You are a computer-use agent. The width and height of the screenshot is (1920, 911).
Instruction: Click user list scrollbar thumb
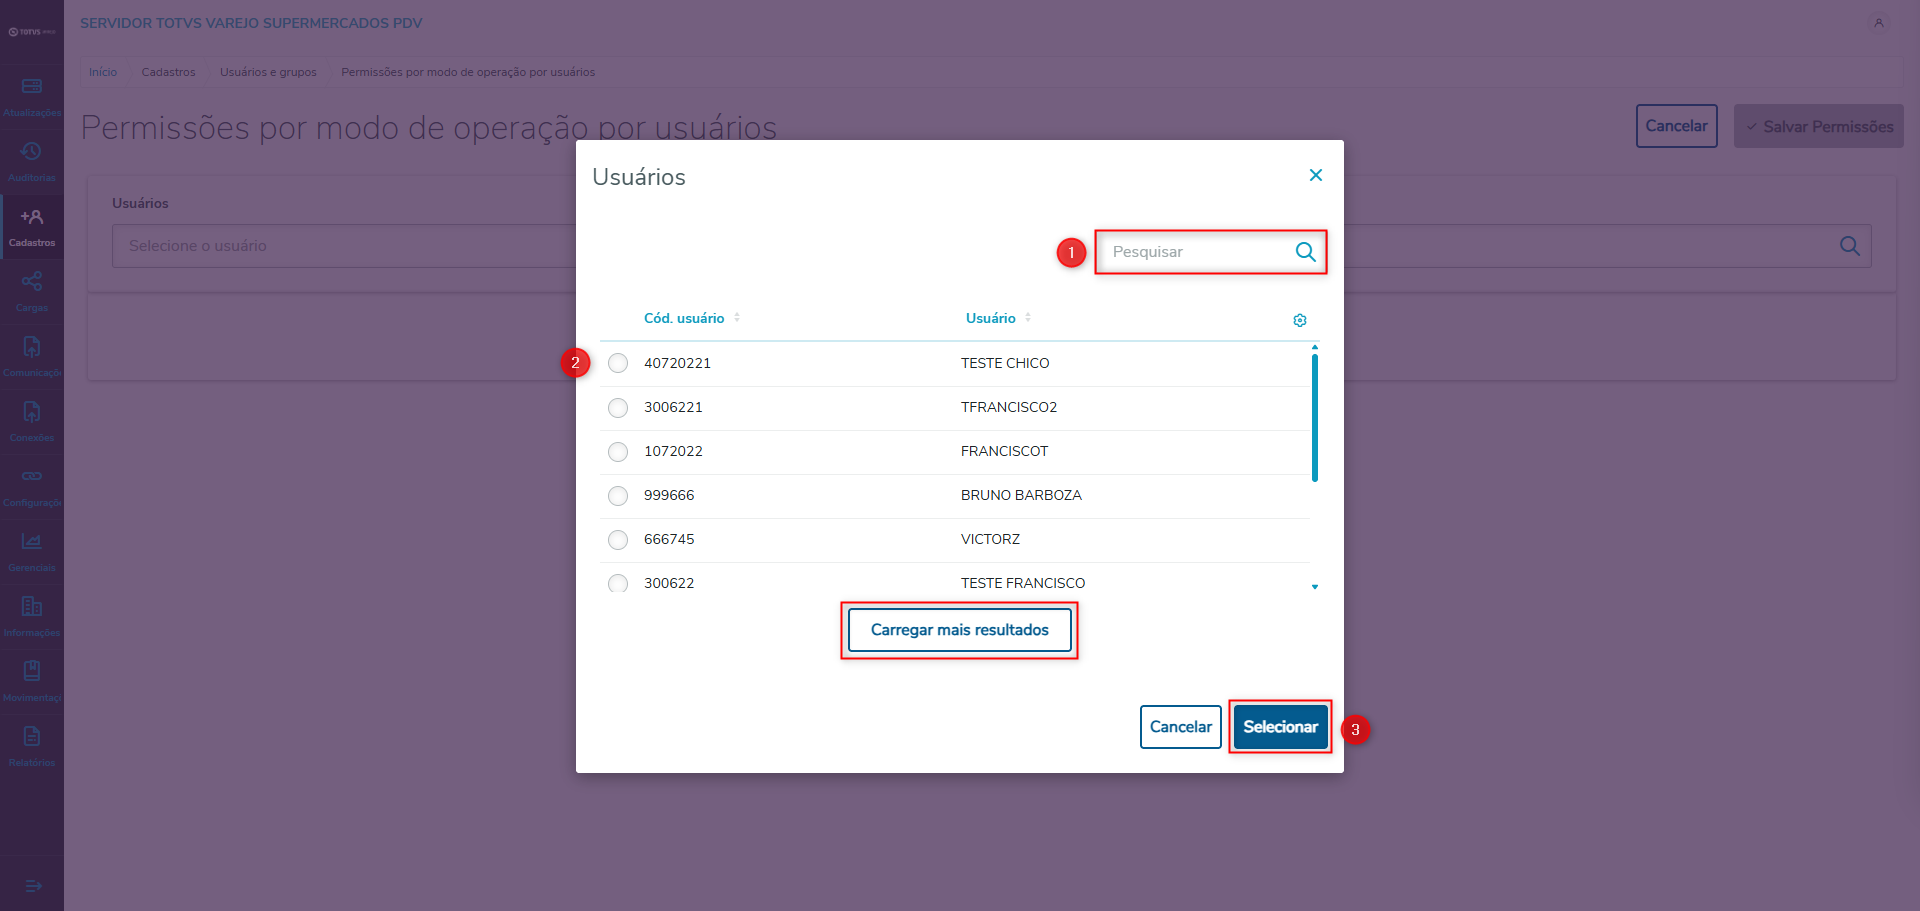coord(1315,418)
